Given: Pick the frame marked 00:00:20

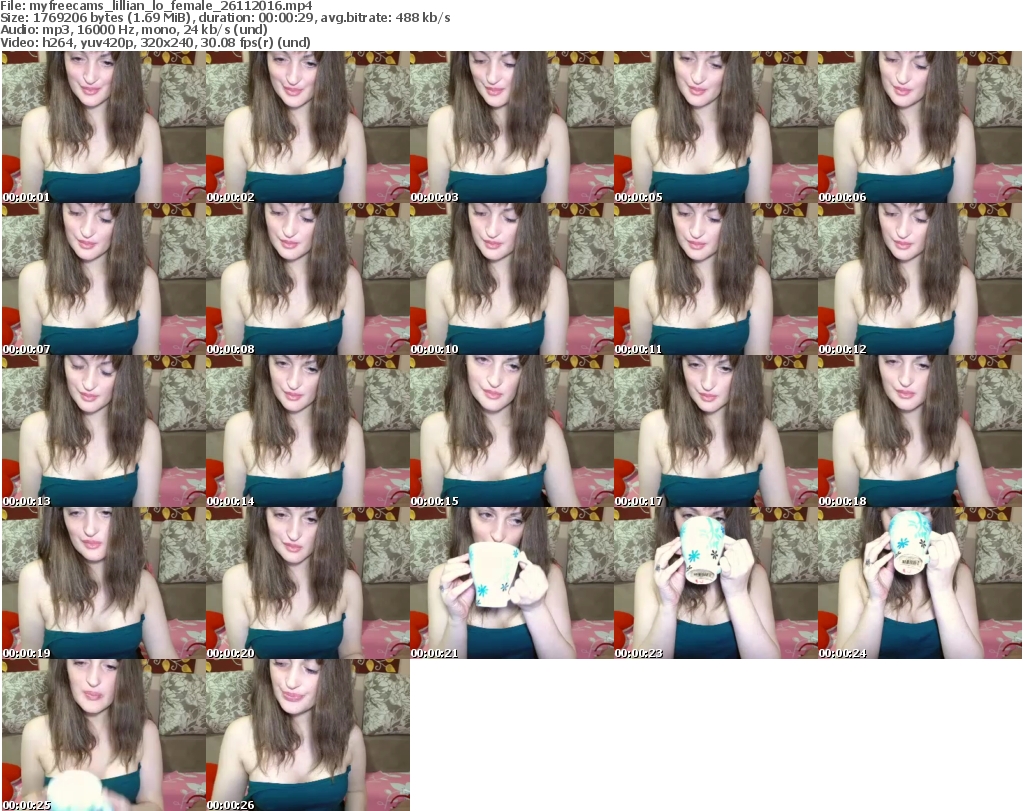Looking at the screenshot, I should 308,583.
